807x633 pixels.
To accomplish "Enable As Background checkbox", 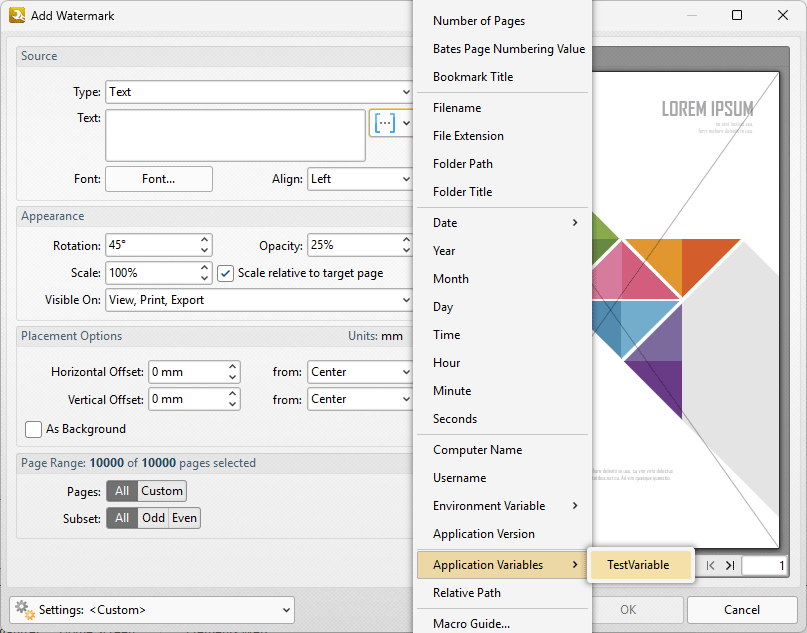I will click(33, 429).
